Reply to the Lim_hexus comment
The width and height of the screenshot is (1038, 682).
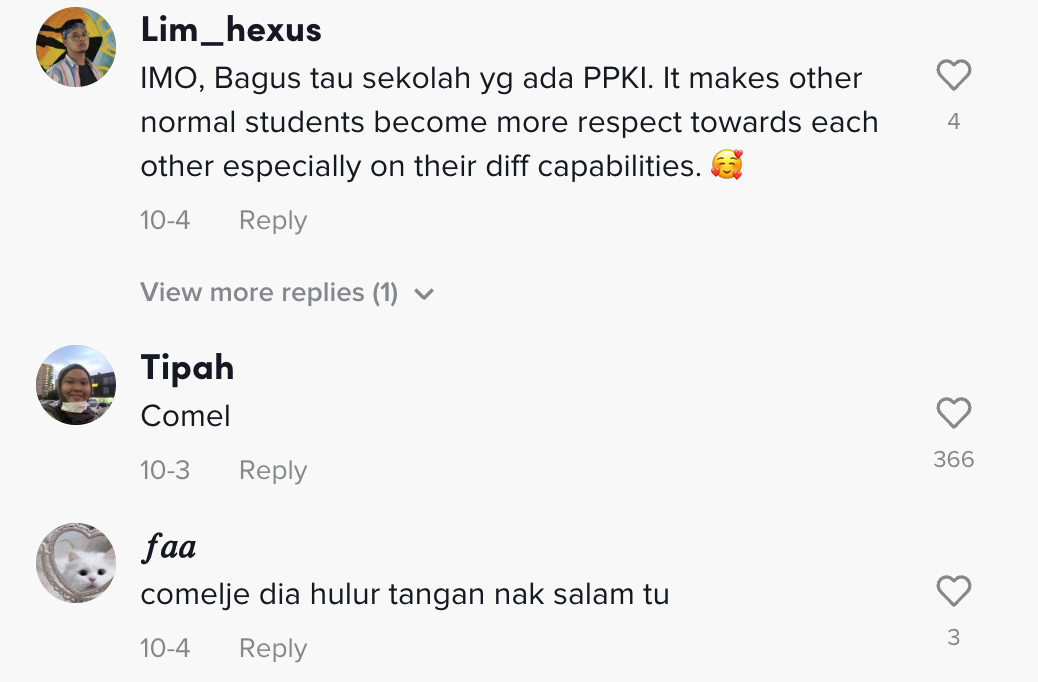272,221
